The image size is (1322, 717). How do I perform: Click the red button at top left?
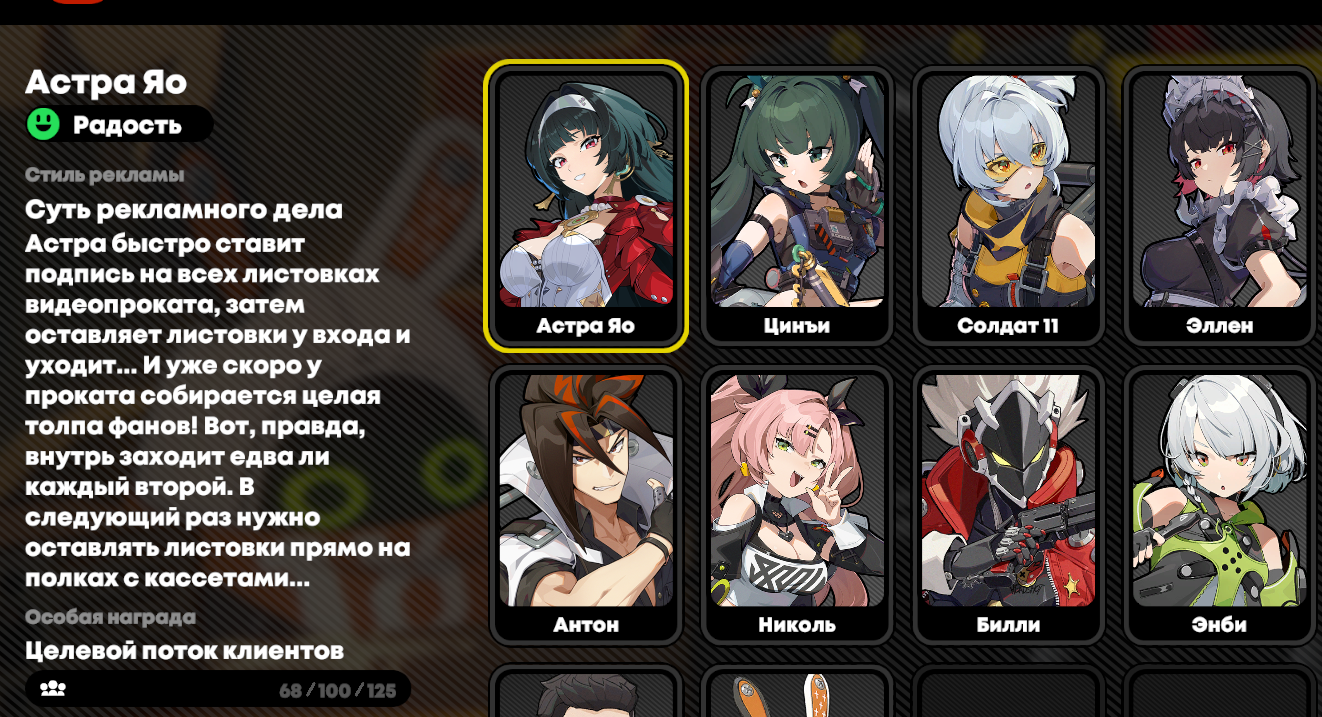click(77, 2)
